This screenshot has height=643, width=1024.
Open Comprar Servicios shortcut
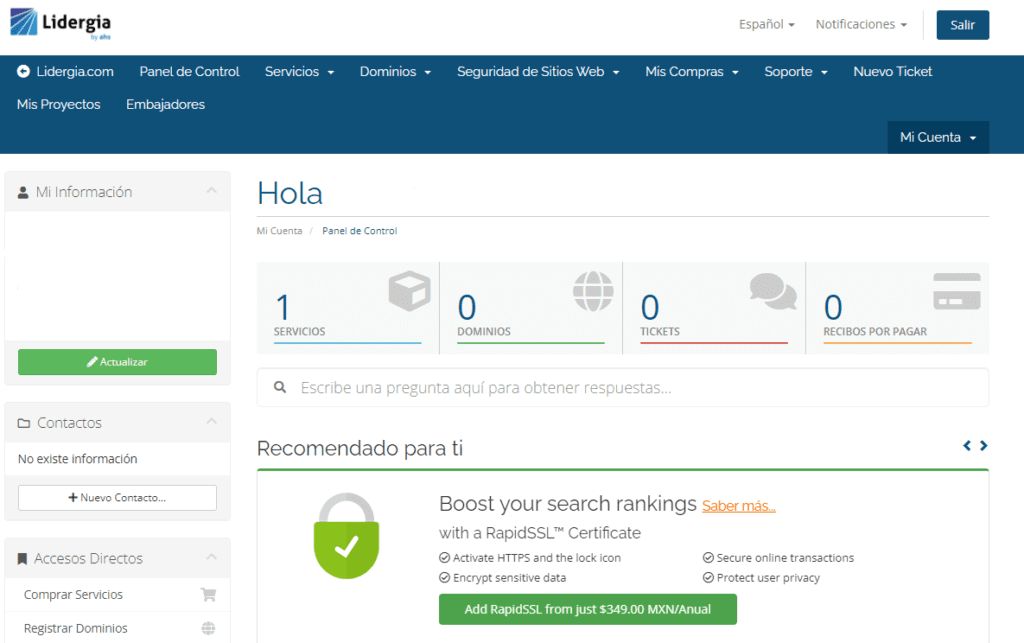click(x=118, y=595)
